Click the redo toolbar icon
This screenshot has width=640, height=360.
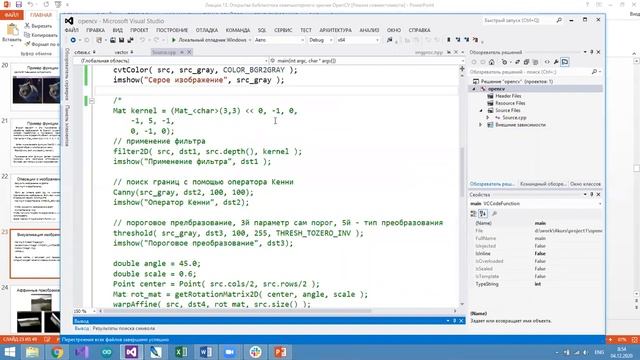[156, 40]
